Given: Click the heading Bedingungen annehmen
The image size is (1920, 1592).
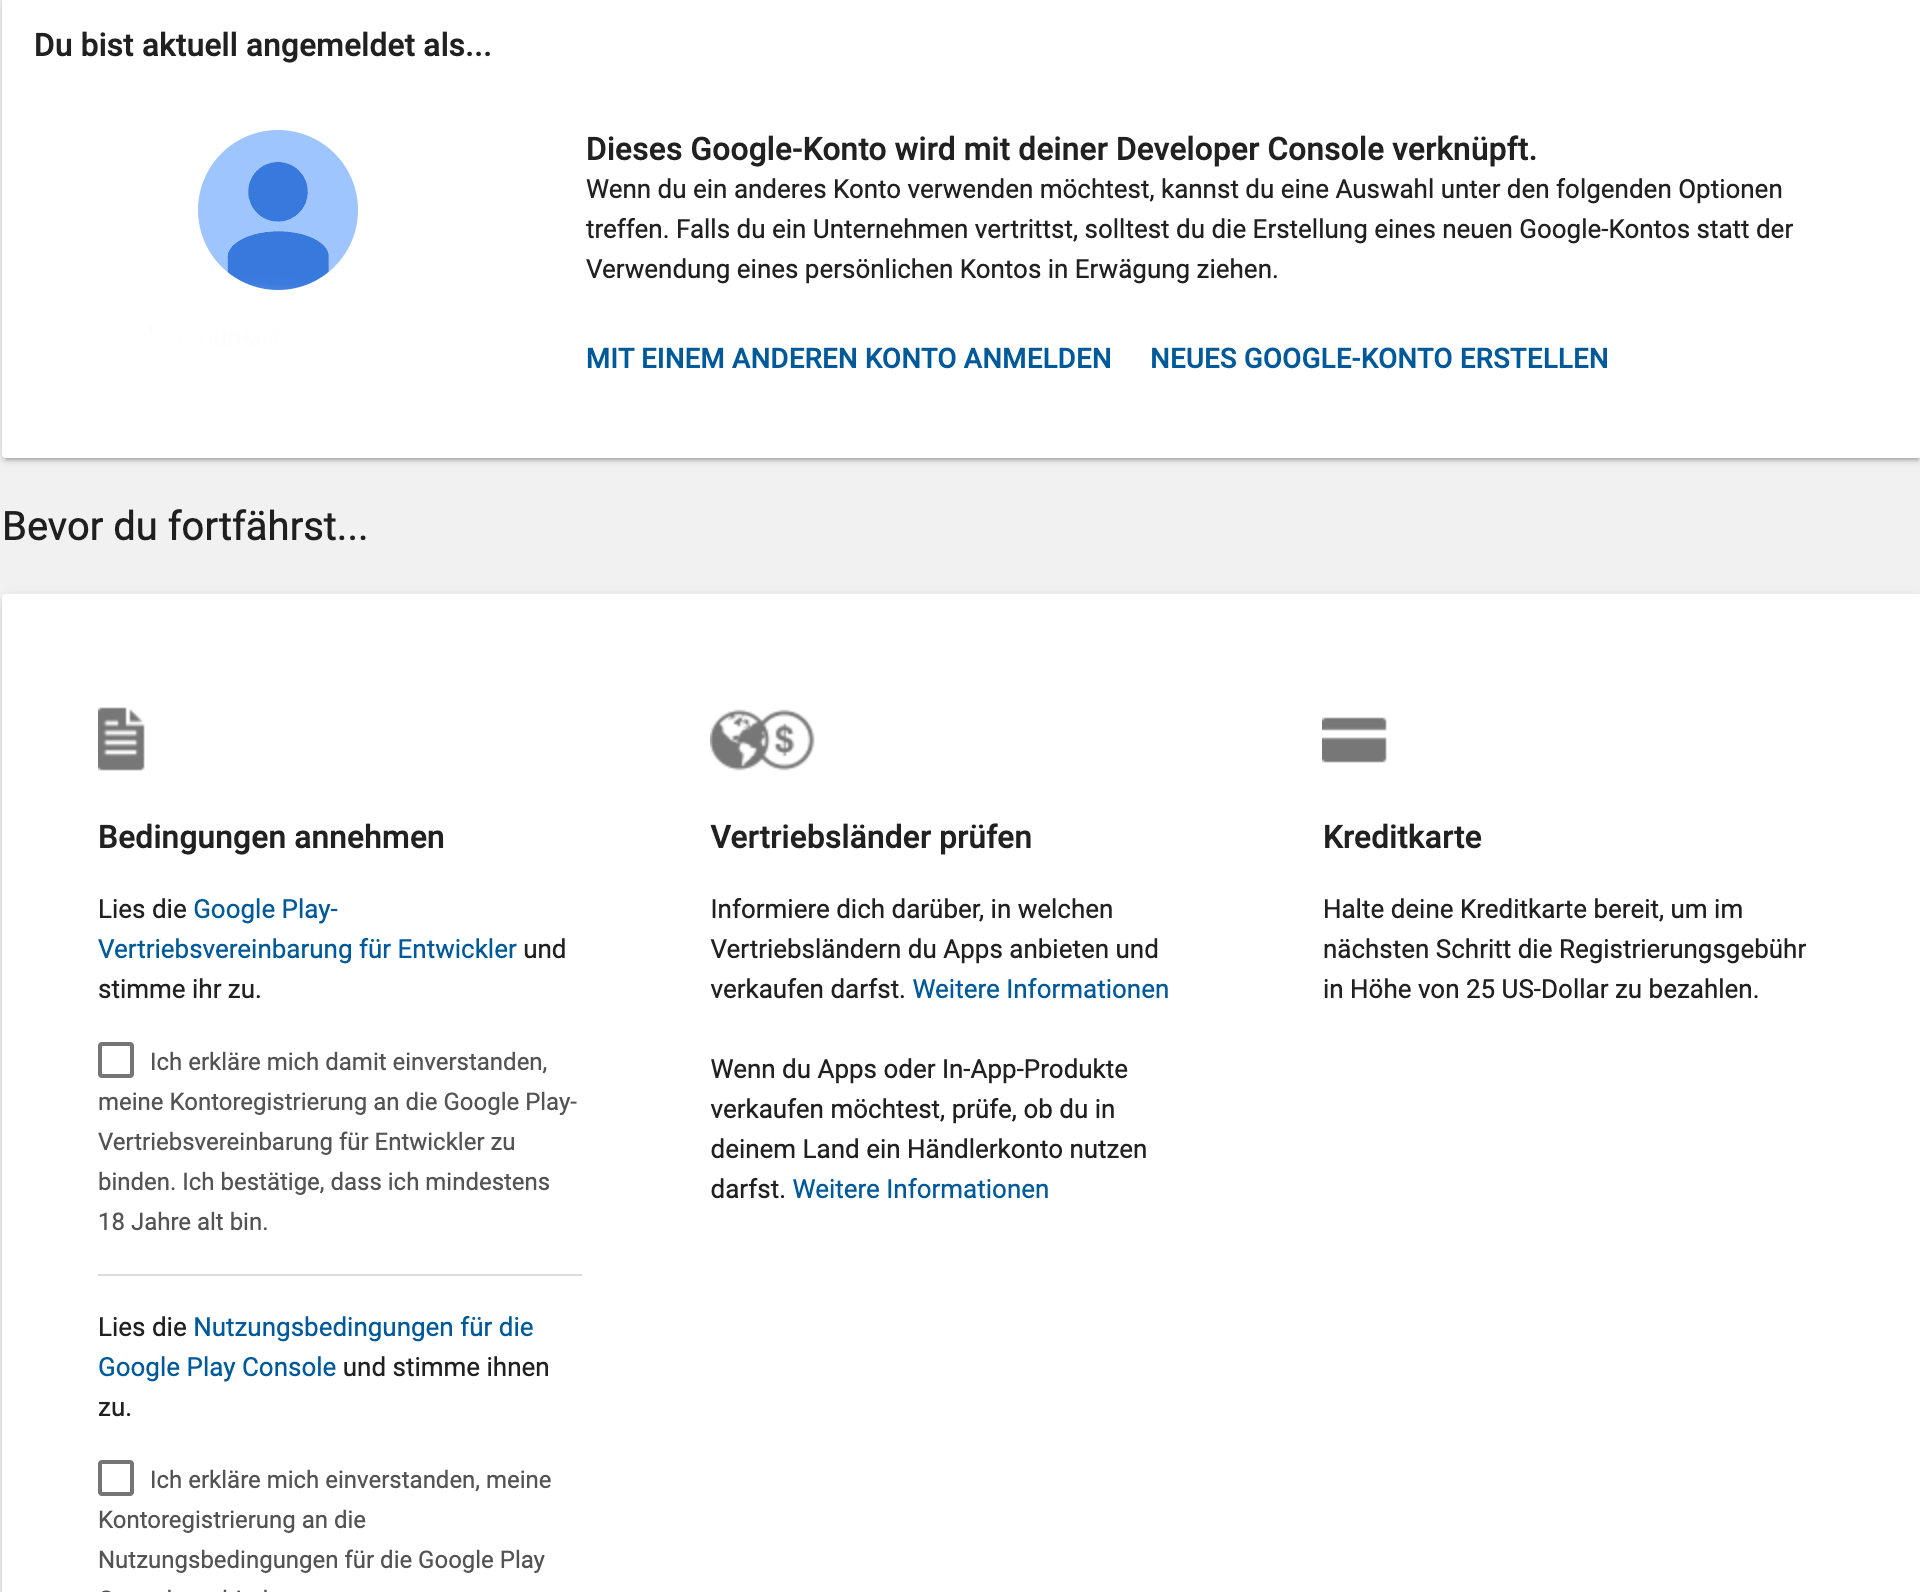Looking at the screenshot, I should coord(271,837).
